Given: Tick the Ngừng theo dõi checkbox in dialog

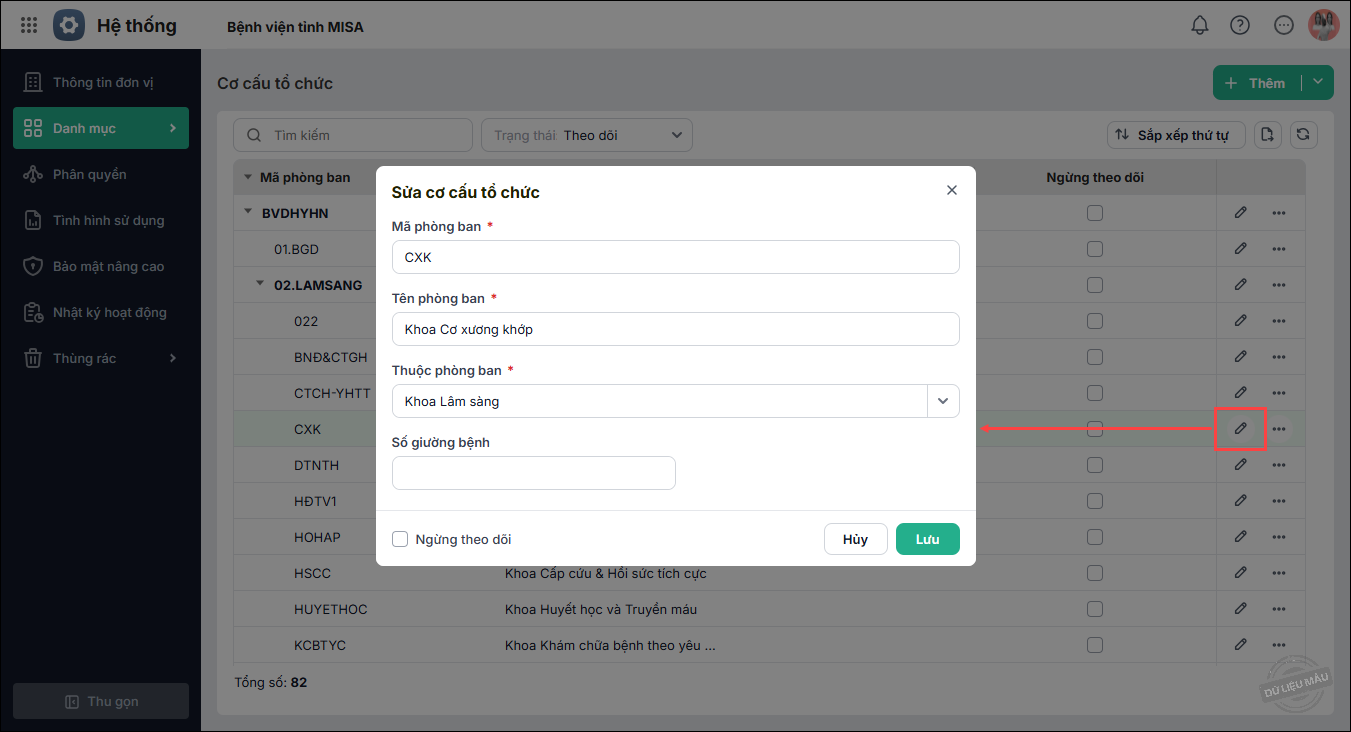Looking at the screenshot, I should pyautogui.click(x=400, y=539).
